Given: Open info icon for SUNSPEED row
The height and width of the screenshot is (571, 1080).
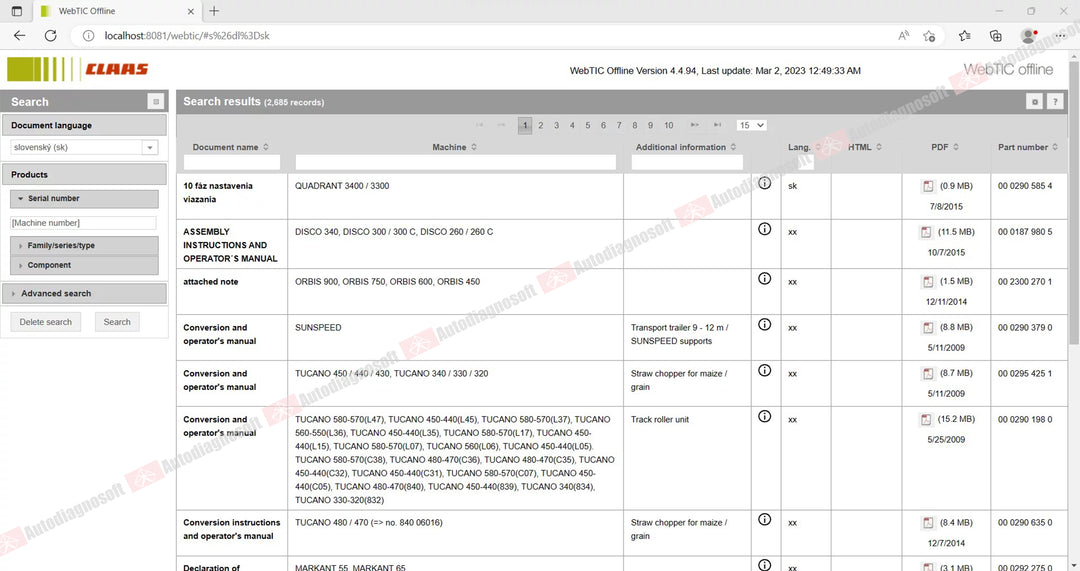Looking at the screenshot, I should pos(765,324).
